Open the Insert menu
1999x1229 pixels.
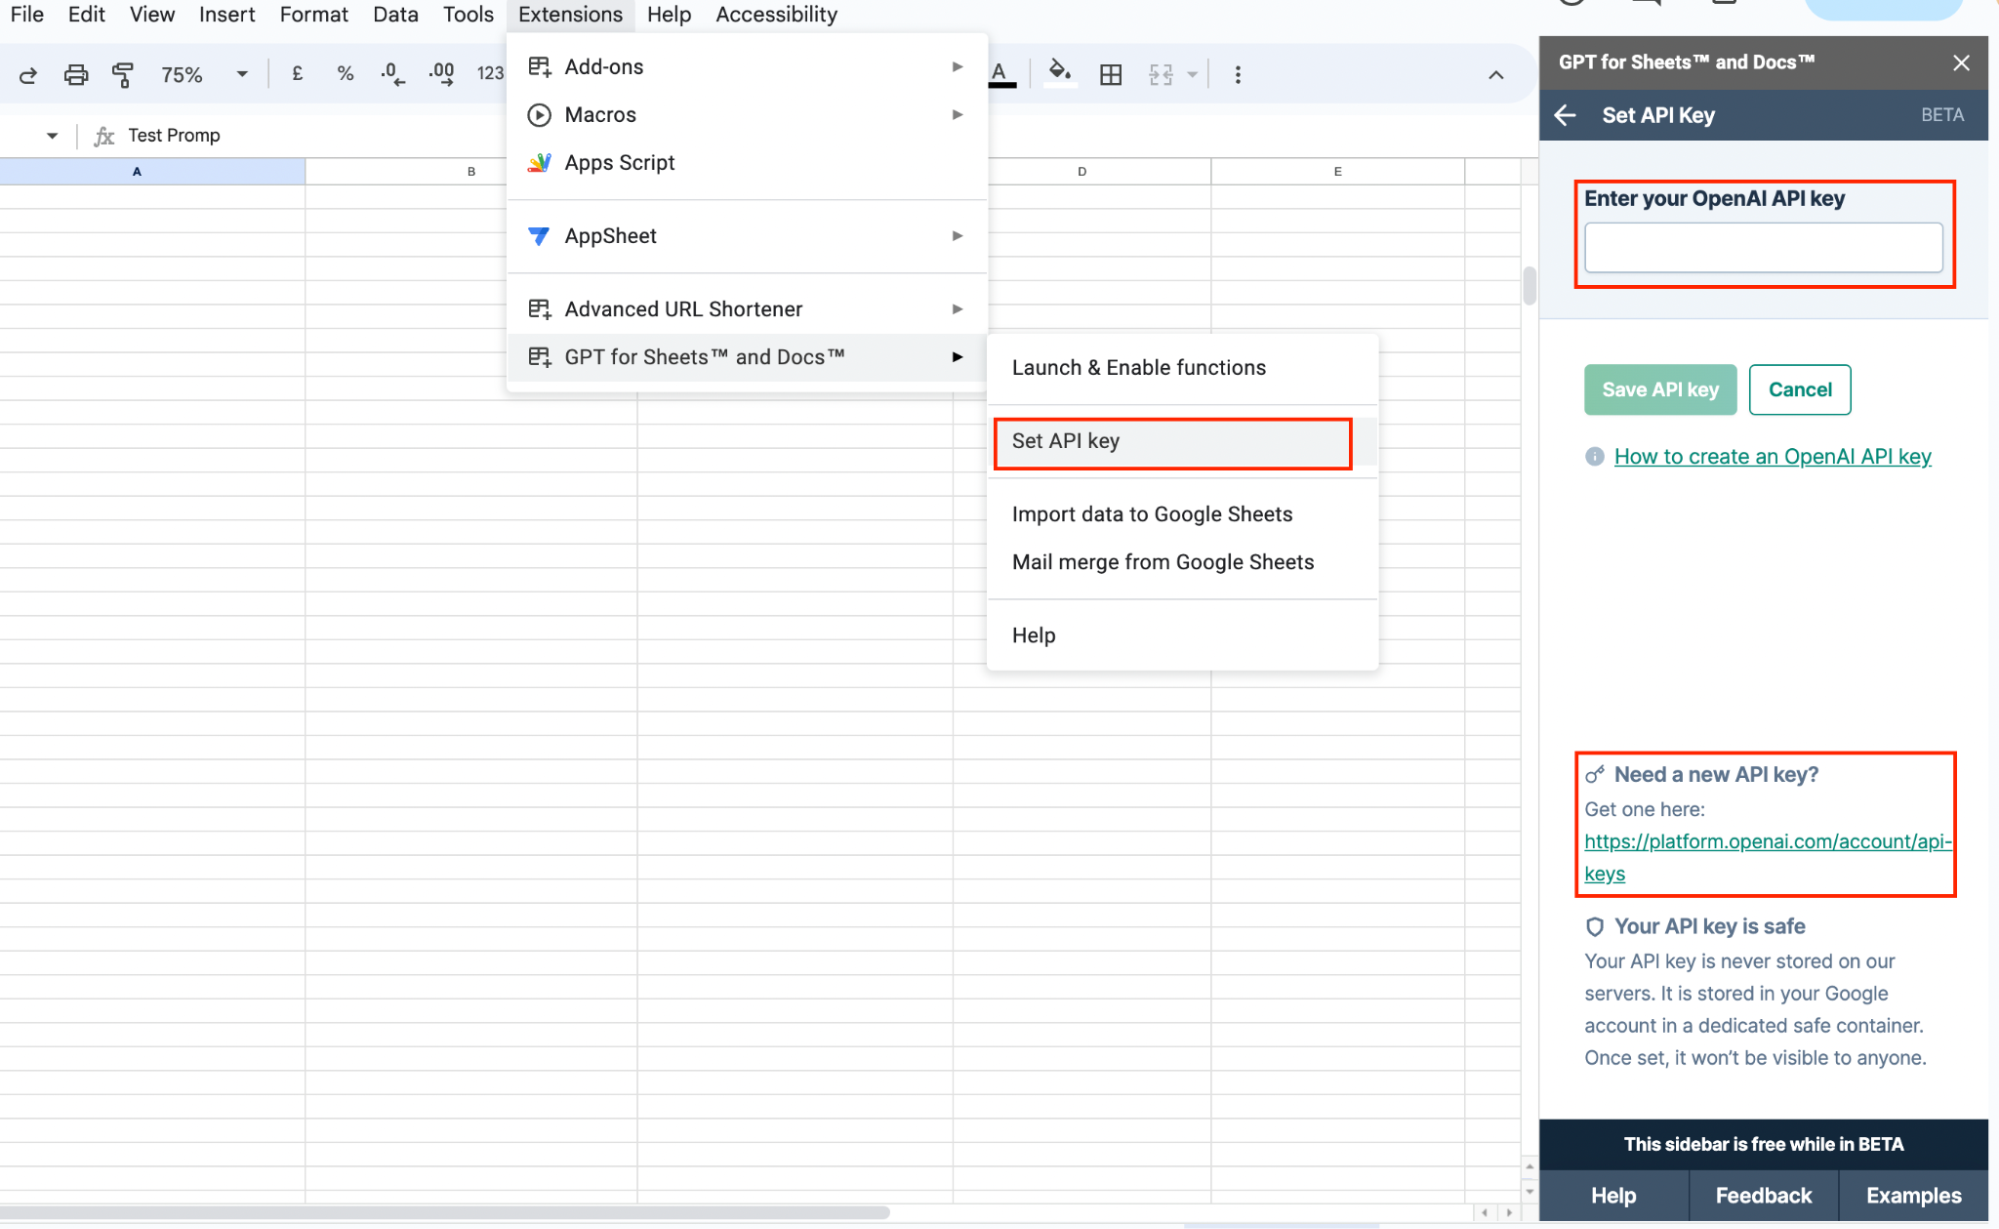[x=227, y=15]
